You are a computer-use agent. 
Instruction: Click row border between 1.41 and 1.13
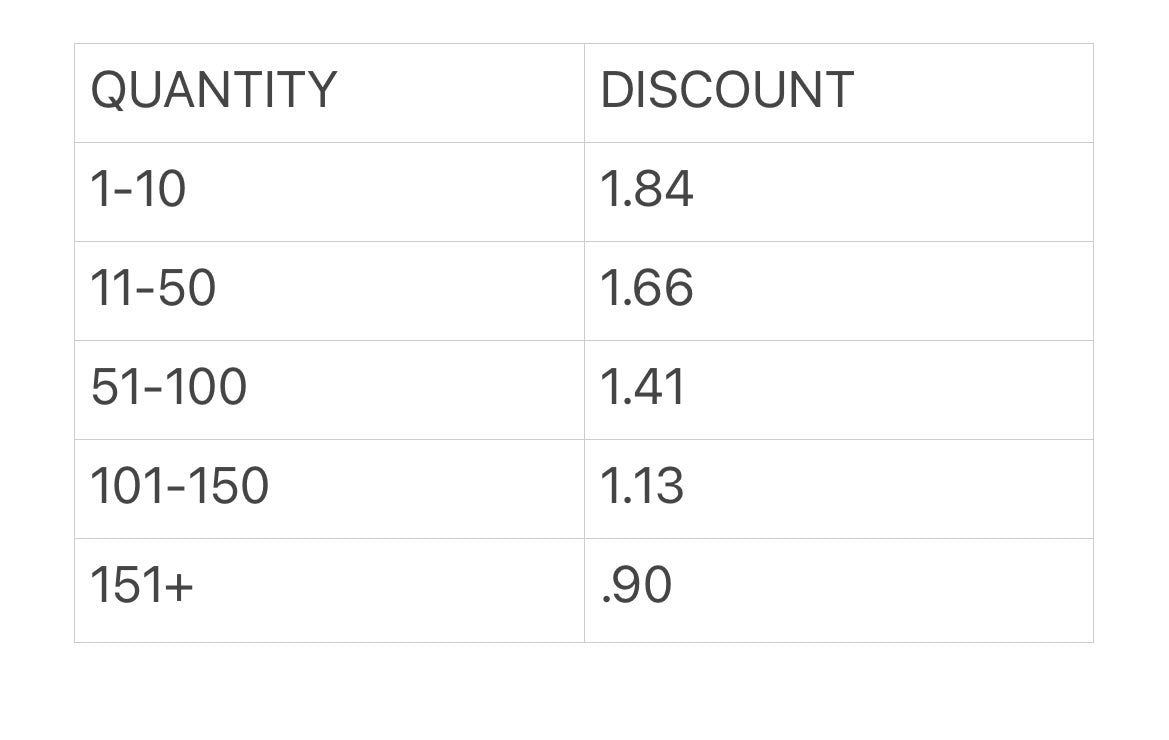coord(838,439)
